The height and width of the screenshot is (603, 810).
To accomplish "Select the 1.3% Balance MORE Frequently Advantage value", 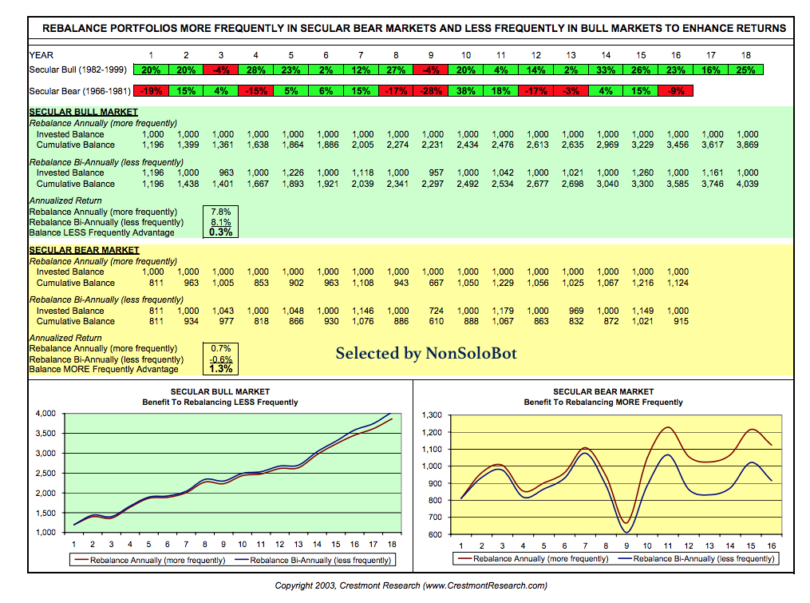I will click(x=221, y=368).
